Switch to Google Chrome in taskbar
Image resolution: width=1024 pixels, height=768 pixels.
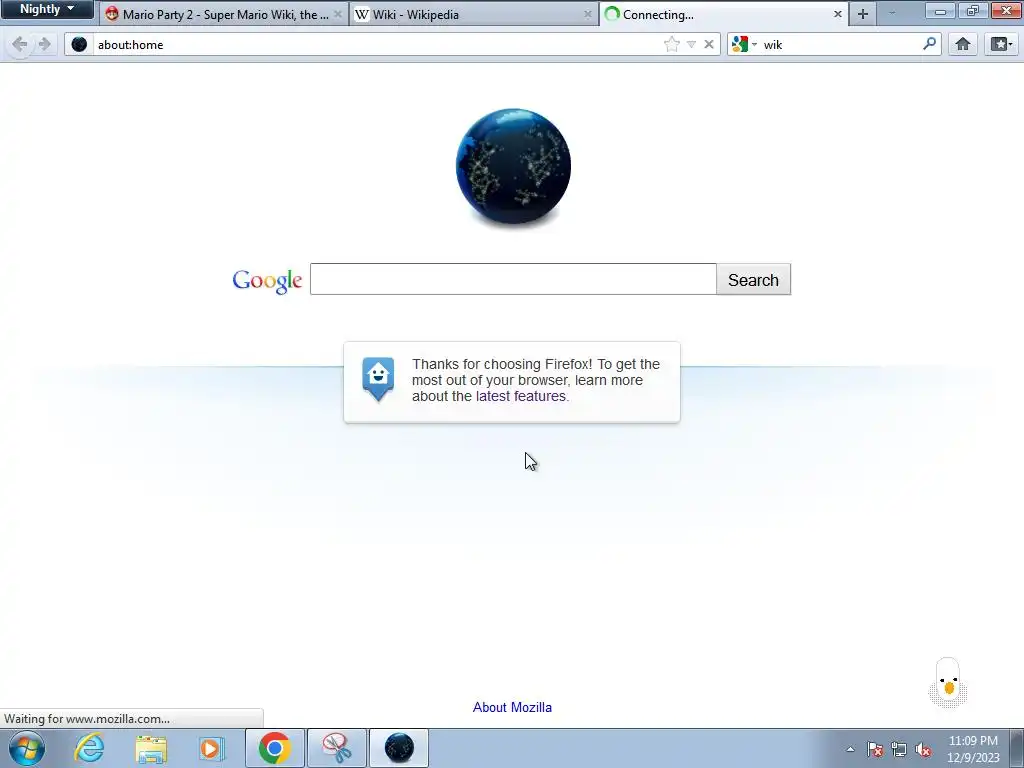[x=274, y=748]
